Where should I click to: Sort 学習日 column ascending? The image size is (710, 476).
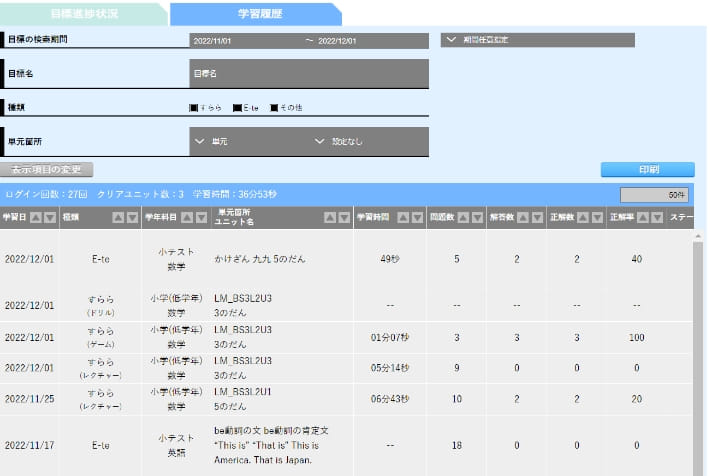[36, 217]
